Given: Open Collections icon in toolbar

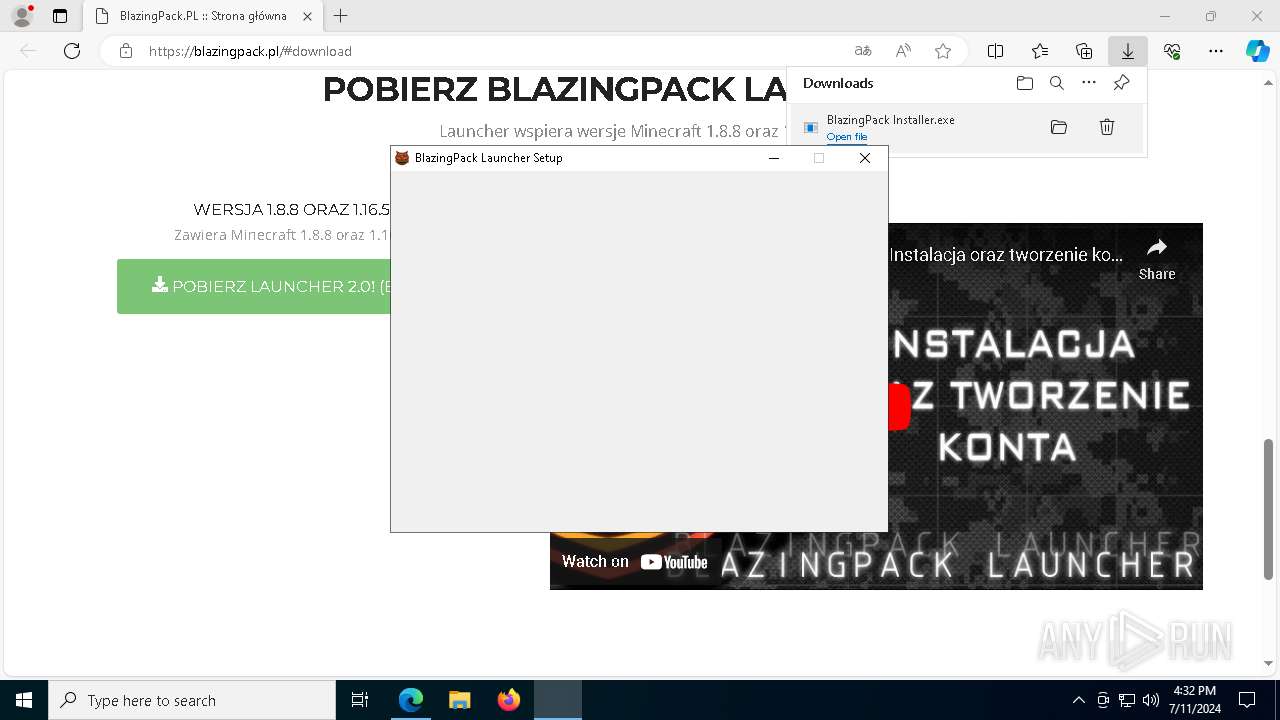Looking at the screenshot, I should tap(1084, 51).
